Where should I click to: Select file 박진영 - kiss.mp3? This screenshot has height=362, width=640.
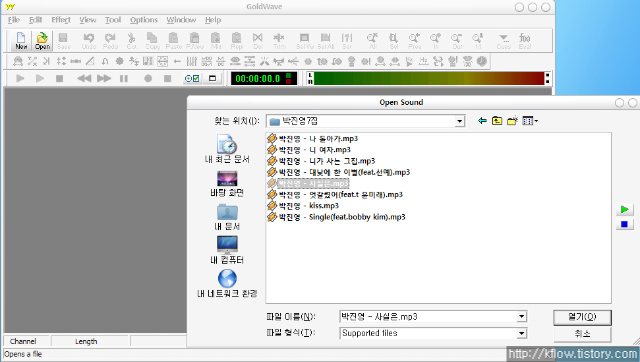(x=303, y=206)
